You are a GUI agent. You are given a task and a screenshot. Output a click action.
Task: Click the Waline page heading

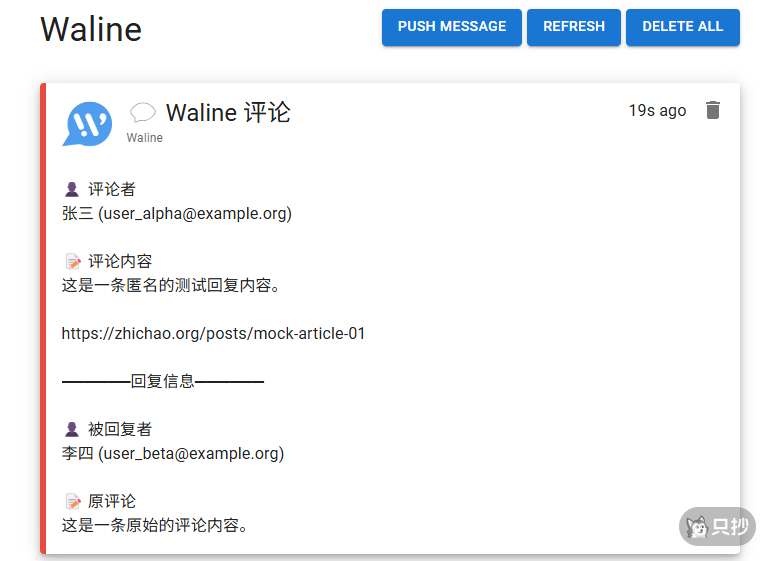(91, 29)
